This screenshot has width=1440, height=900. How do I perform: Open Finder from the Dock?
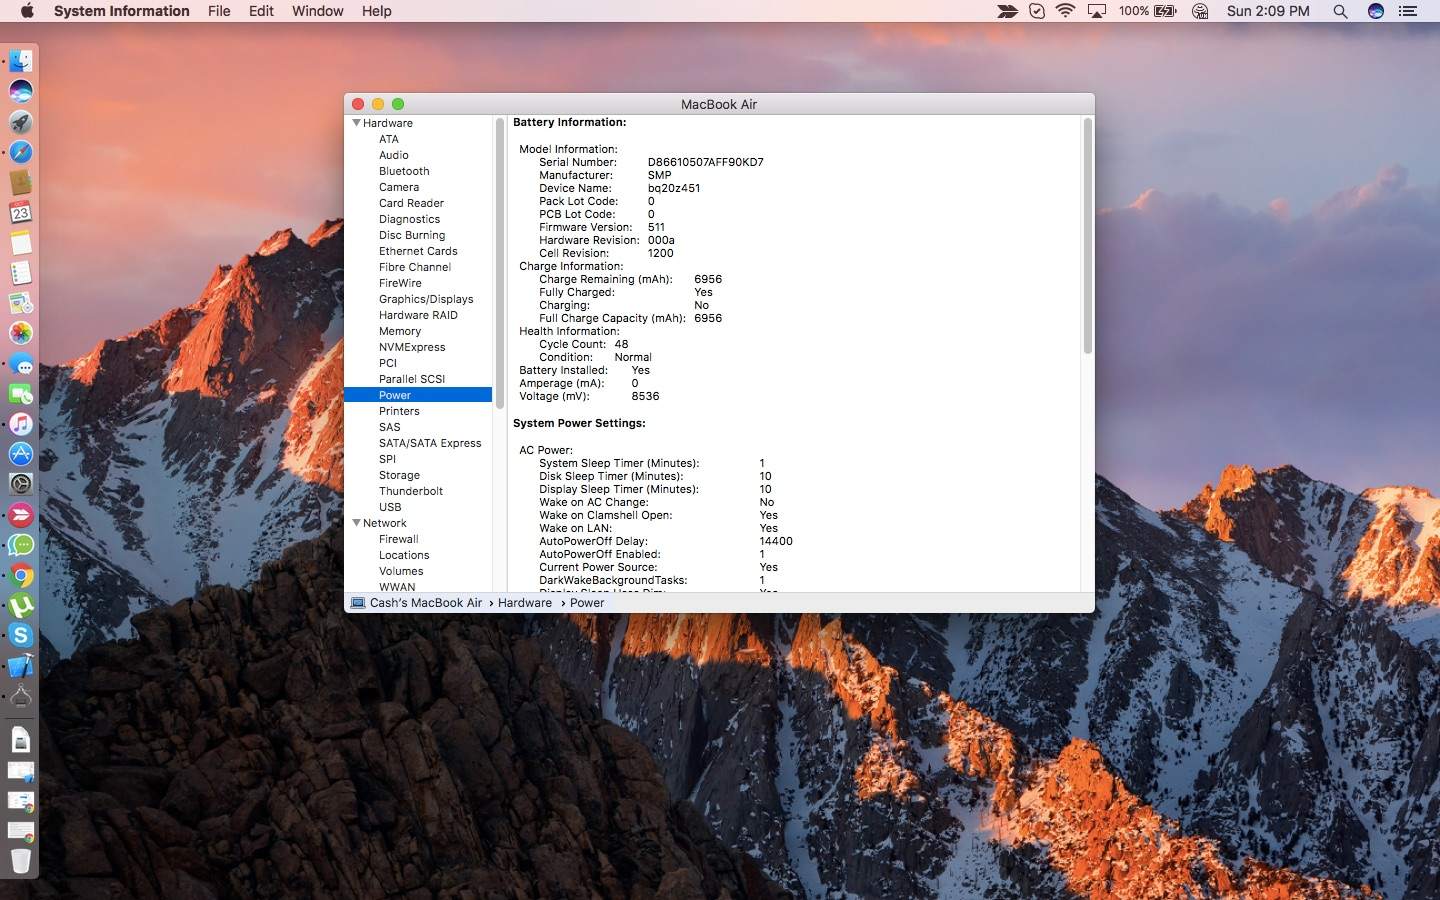[x=21, y=61]
